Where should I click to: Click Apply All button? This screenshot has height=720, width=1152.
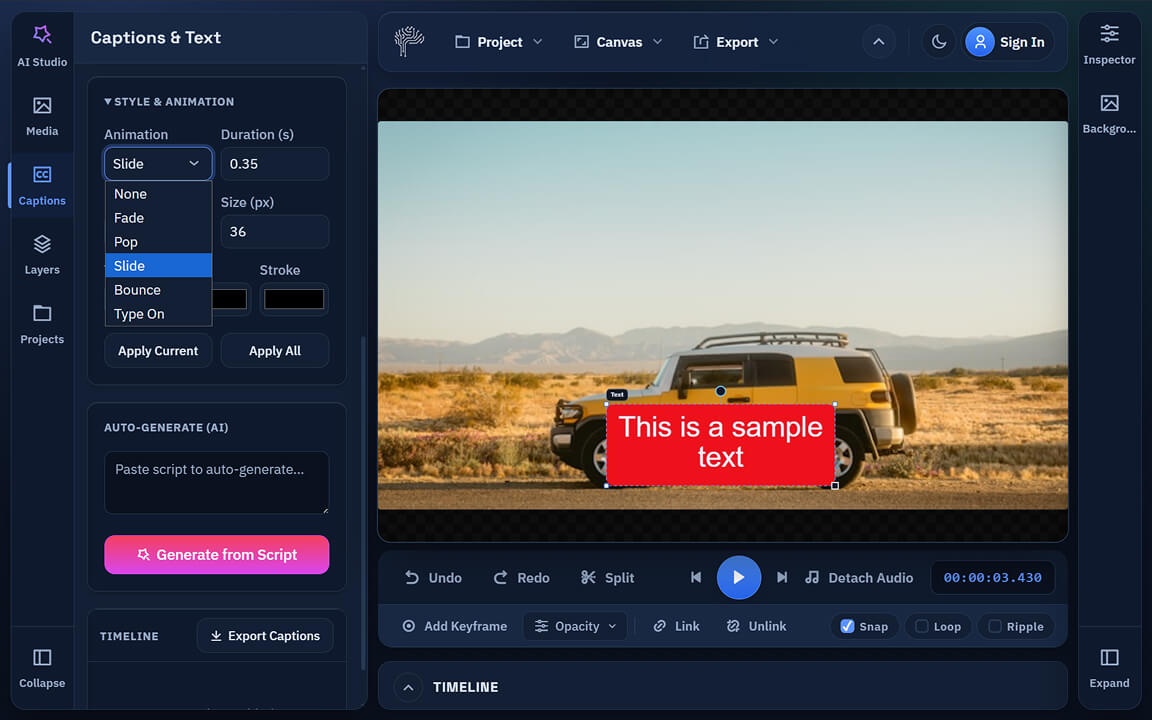275,350
